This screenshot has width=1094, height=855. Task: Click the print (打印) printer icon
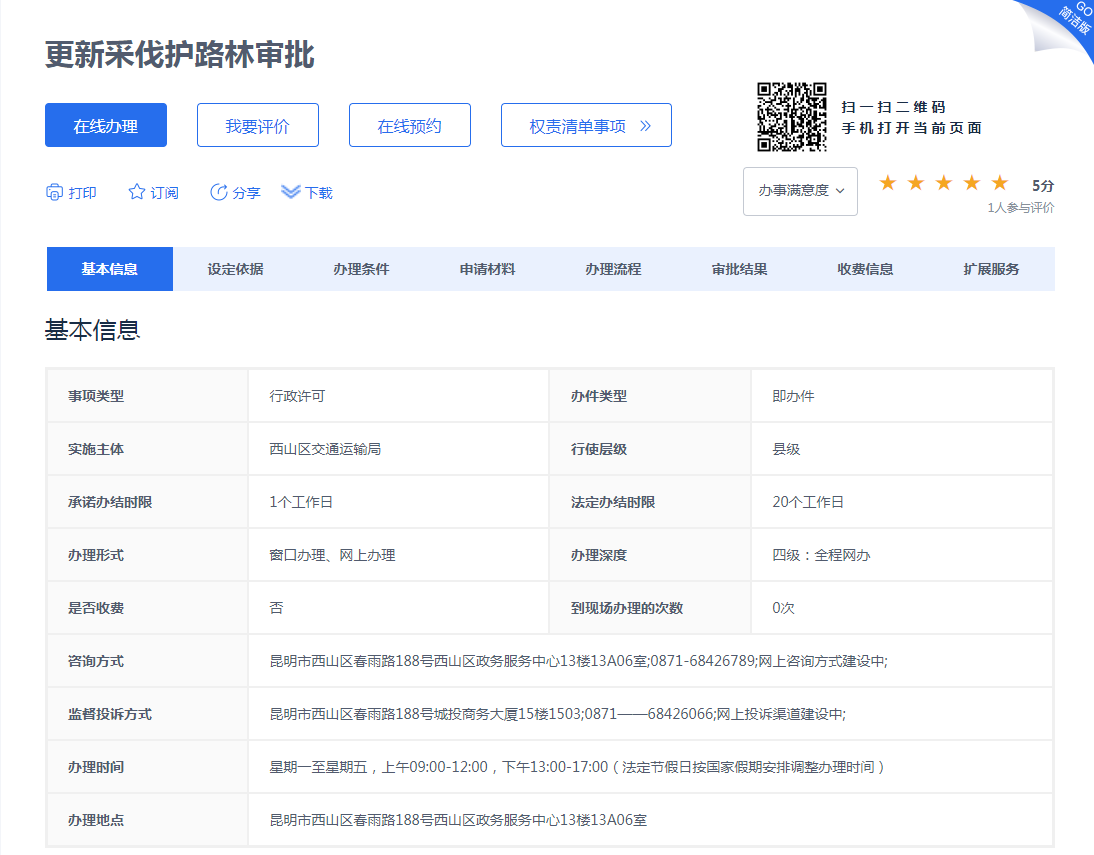(54, 192)
